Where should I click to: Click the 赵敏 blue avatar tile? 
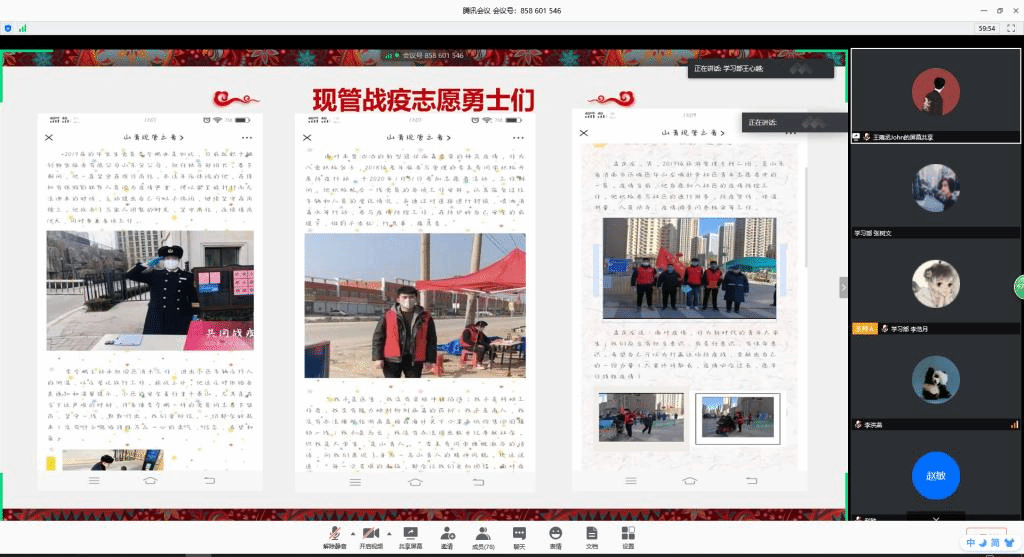[x=935, y=477]
